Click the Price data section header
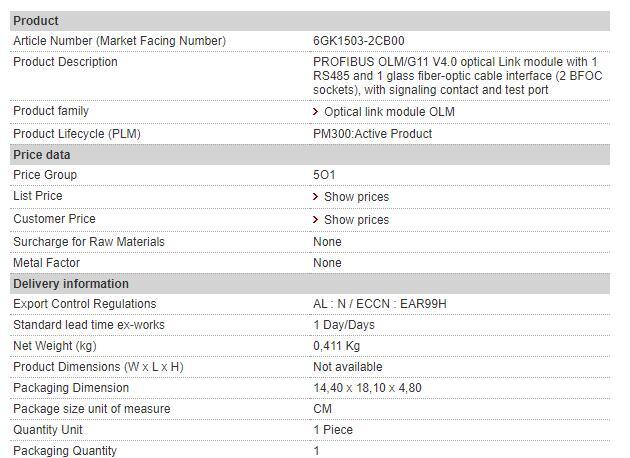The image size is (630, 458). [x=42, y=155]
